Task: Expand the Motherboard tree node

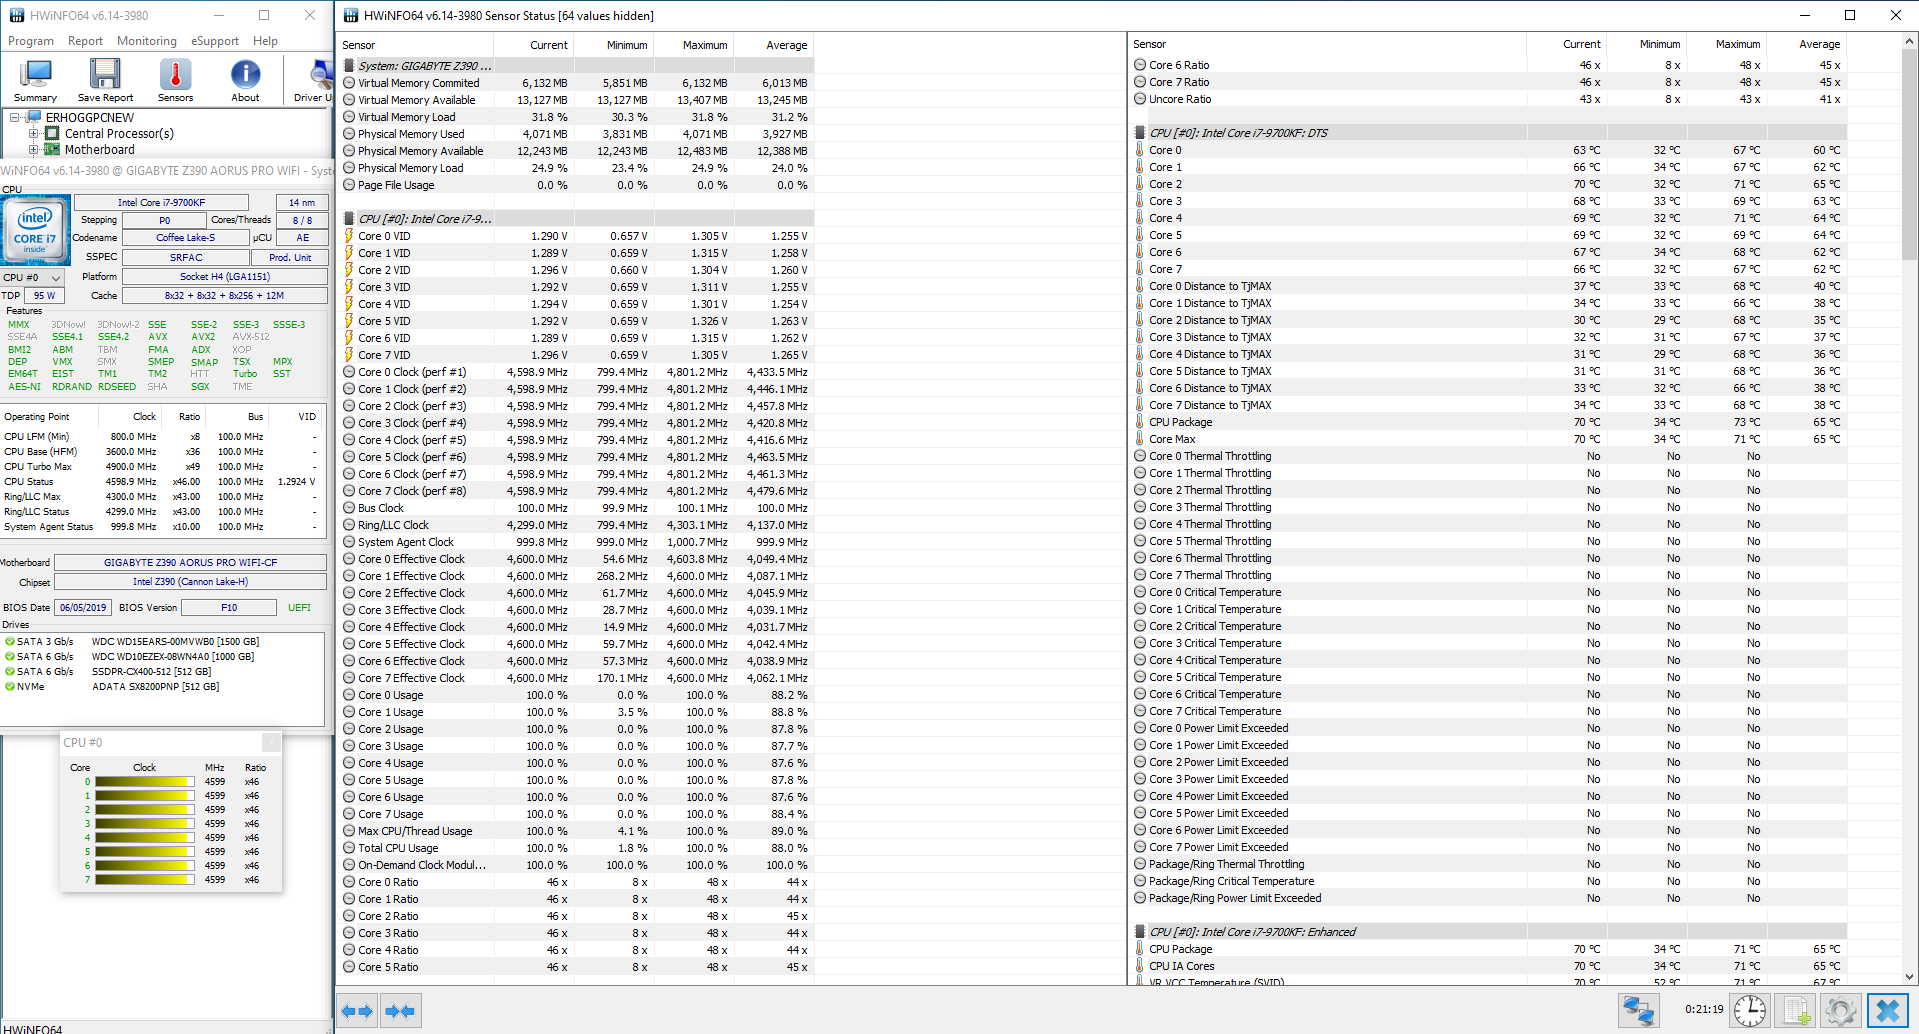Action: [33, 150]
